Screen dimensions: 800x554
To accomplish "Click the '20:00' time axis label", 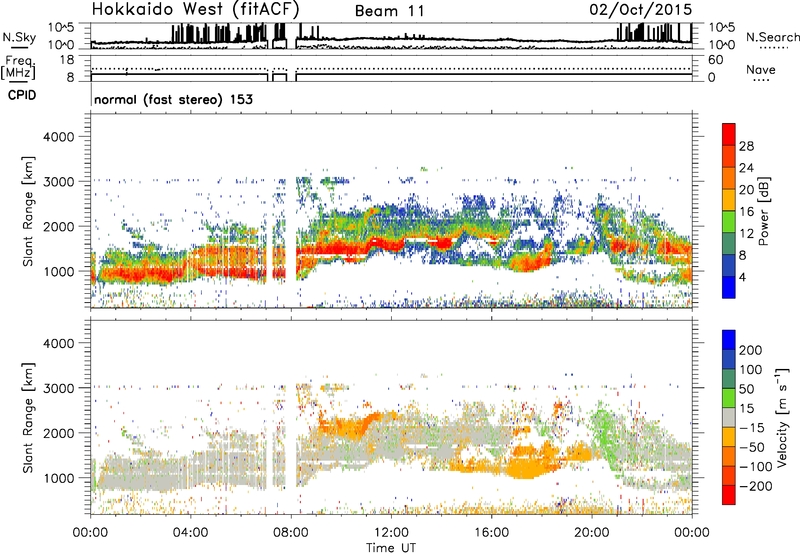I will pos(592,533).
